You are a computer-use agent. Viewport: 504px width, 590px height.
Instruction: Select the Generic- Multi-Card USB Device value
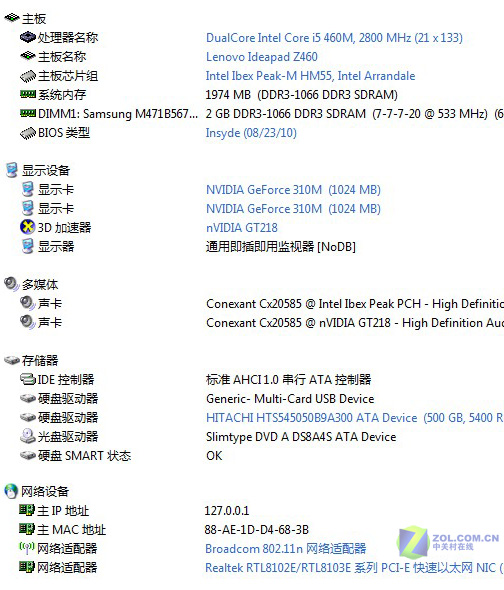pyautogui.click(x=290, y=398)
